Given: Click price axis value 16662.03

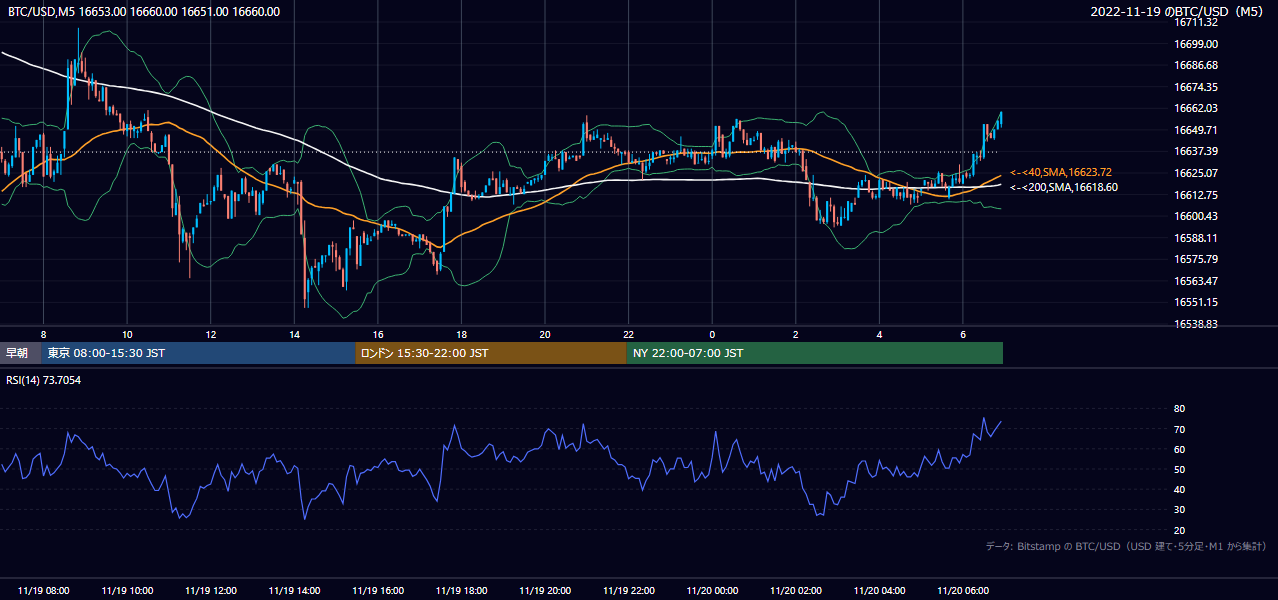Looking at the screenshot, I should point(1196,108).
